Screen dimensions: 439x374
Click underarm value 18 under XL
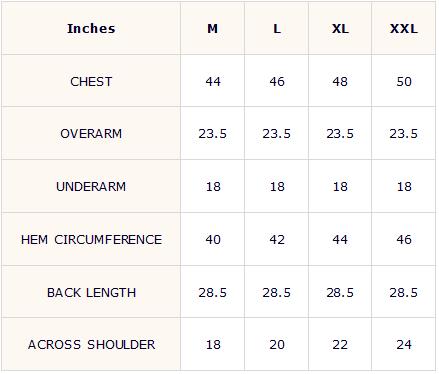point(340,187)
